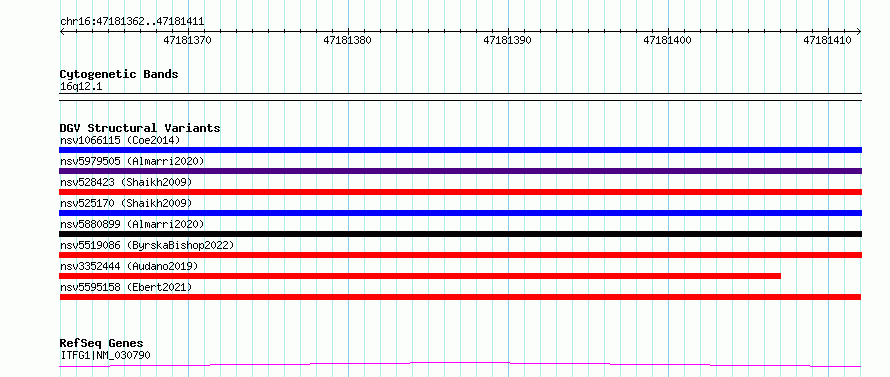
Task: Click the magenta ITFG1 gene line
Action: pos(460,364)
